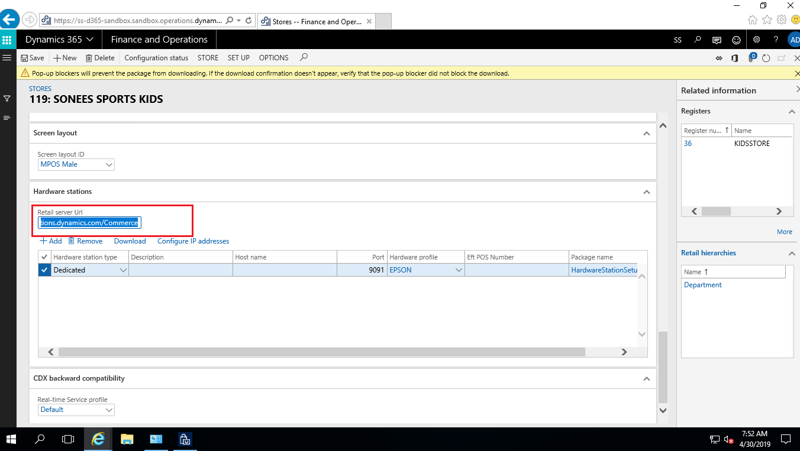Open the Real-time Service profile dropdown

[x=109, y=410]
